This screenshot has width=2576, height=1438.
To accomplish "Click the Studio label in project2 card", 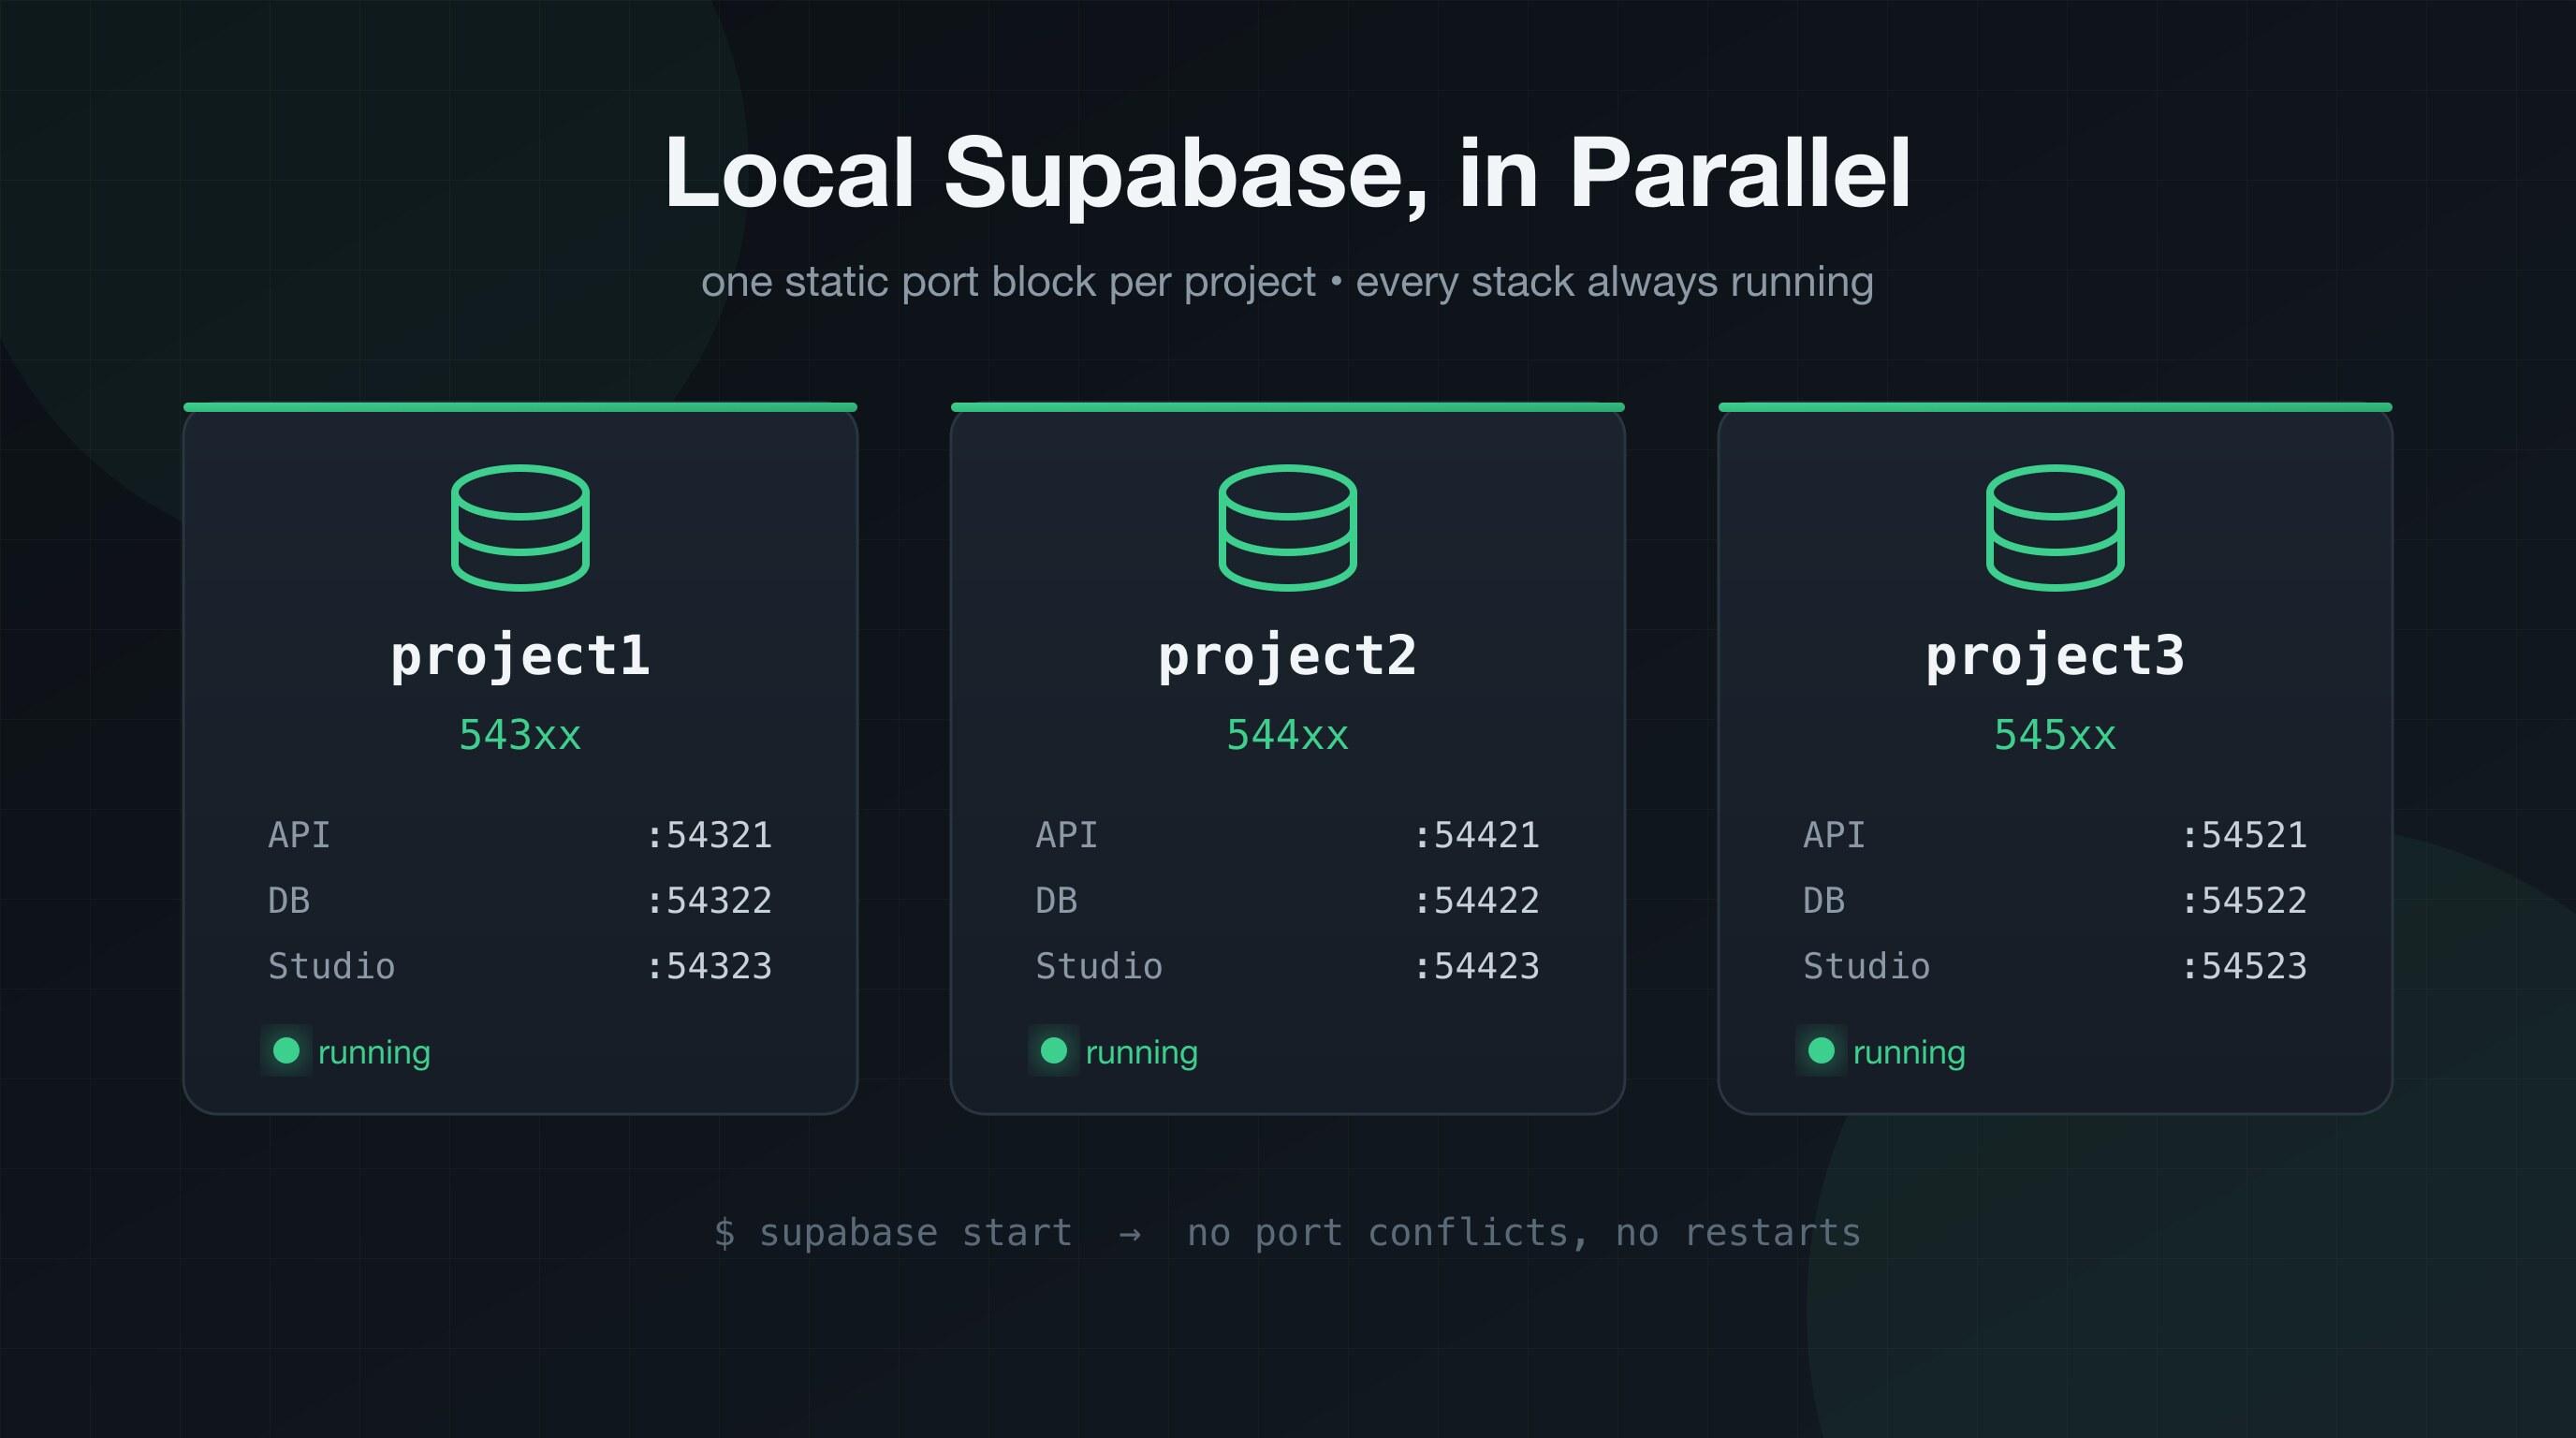I will click(1098, 966).
